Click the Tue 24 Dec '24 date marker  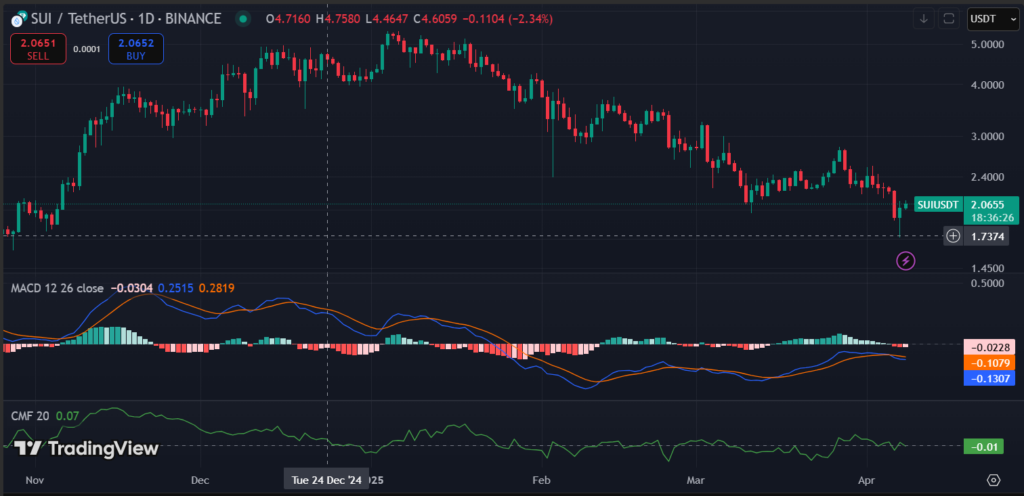coord(327,480)
